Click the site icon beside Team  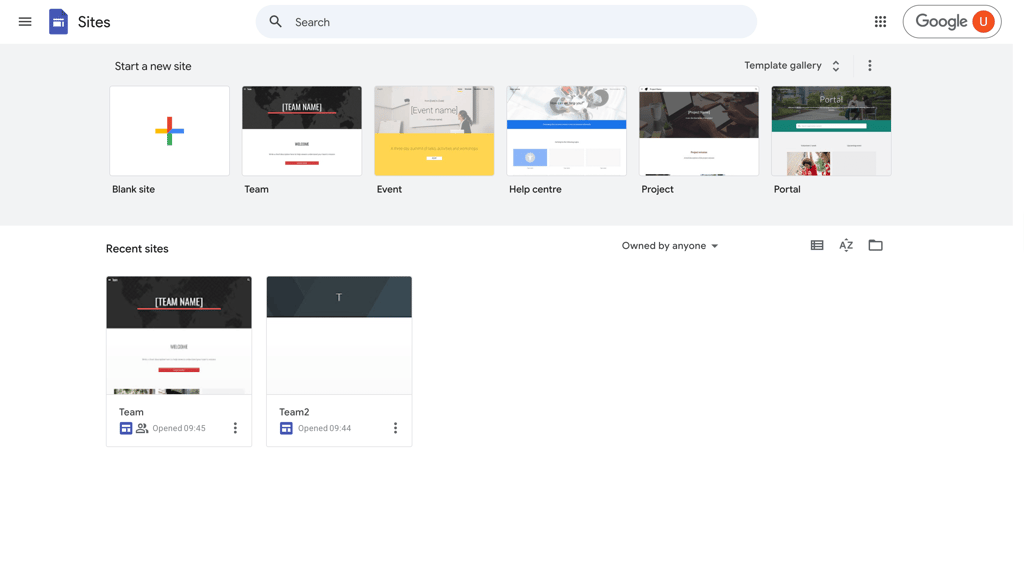[x=125, y=428]
